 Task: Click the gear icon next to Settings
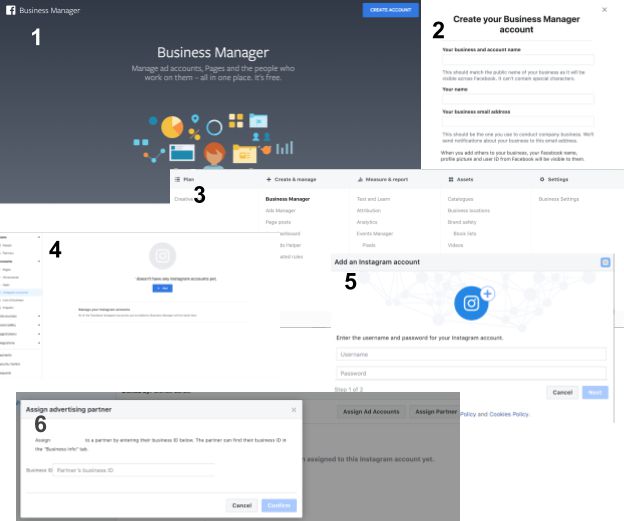point(542,180)
